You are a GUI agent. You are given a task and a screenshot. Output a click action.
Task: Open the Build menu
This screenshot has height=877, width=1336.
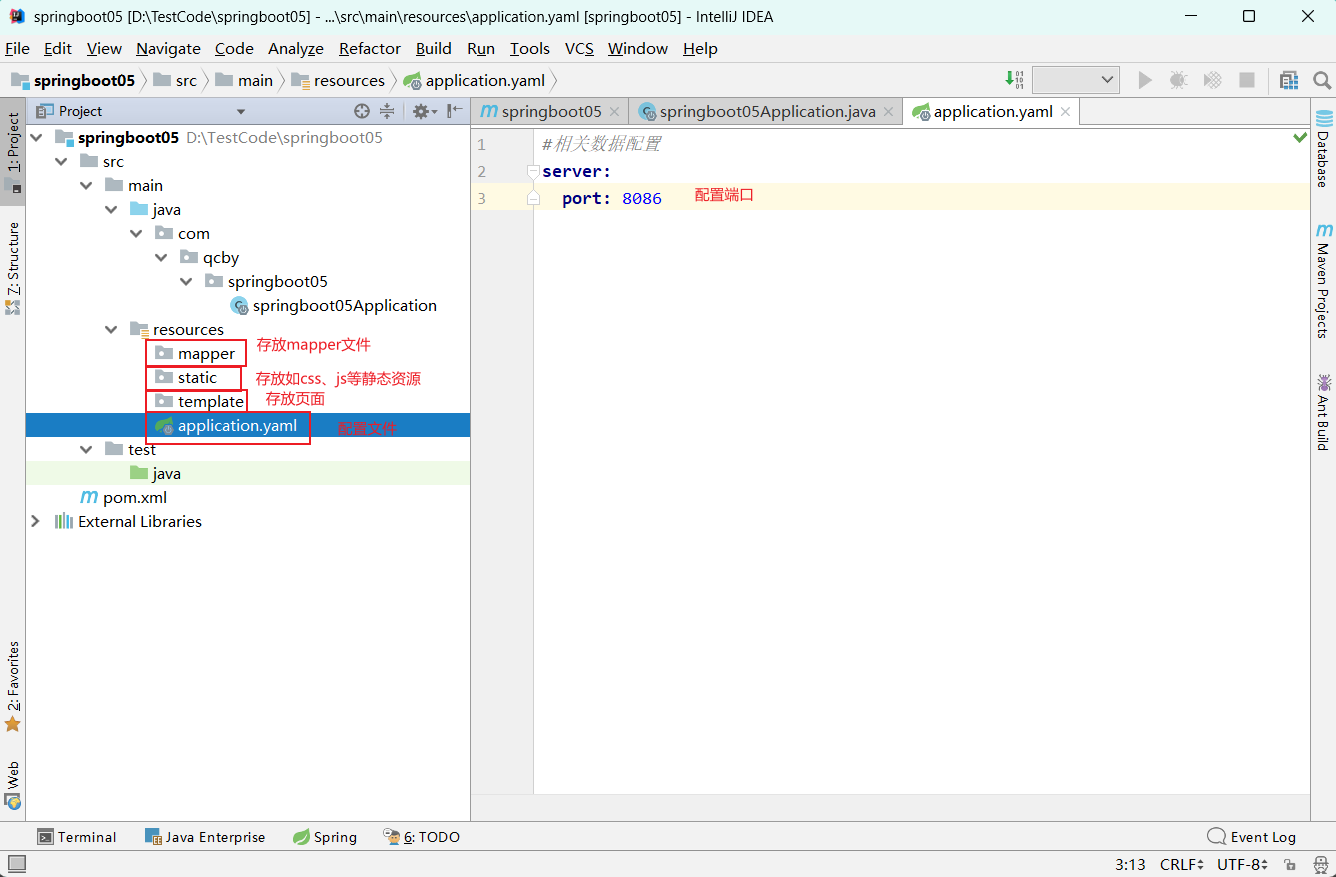click(x=433, y=48)
